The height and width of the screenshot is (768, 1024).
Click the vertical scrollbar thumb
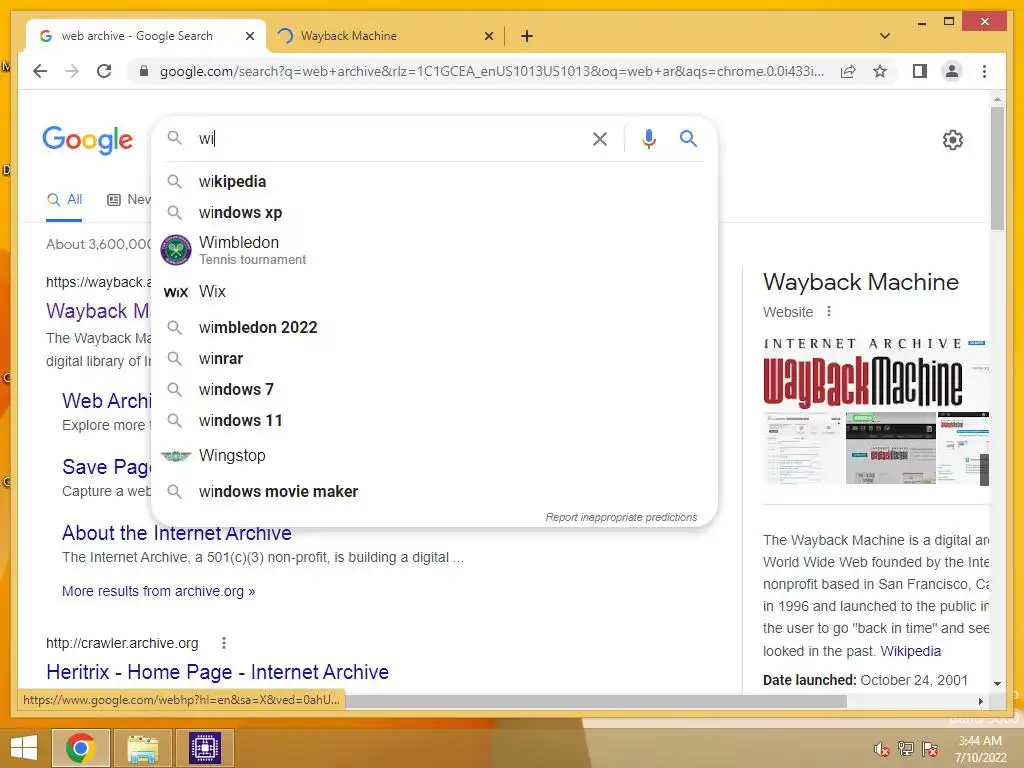997,168
